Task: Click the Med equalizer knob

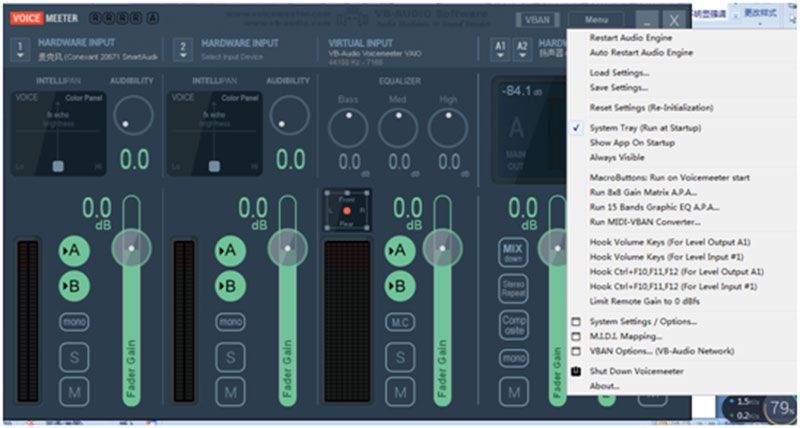Action: [x=398, y=128]
